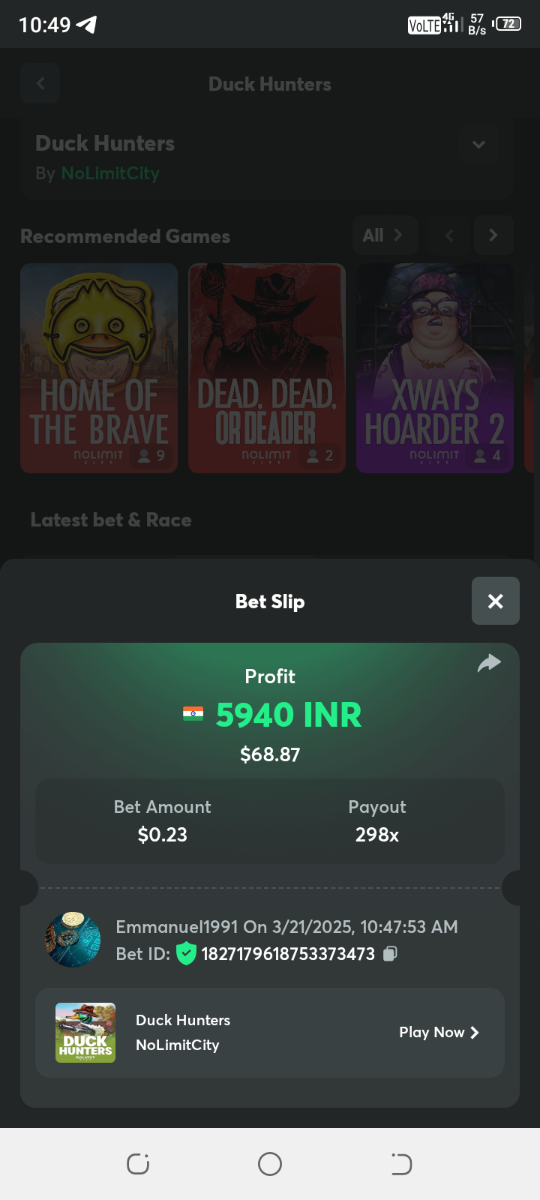Click the Duck Hunters game icon
The image size is (540, 1200).
(x=85, y=1033)
